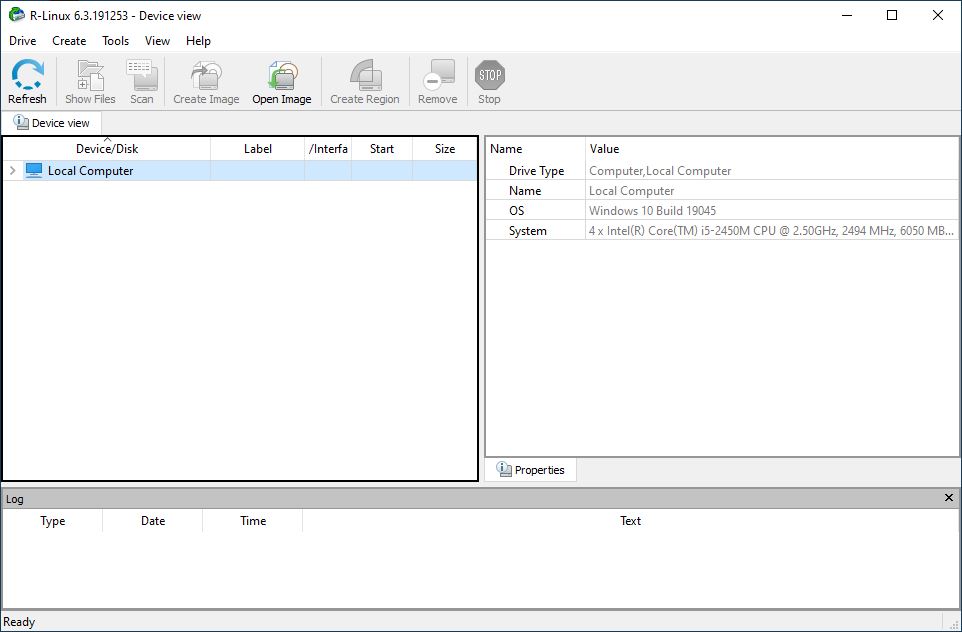The image size is (962, 632).
Task: Open the Create menu
Action: click(x=69, y=40)
